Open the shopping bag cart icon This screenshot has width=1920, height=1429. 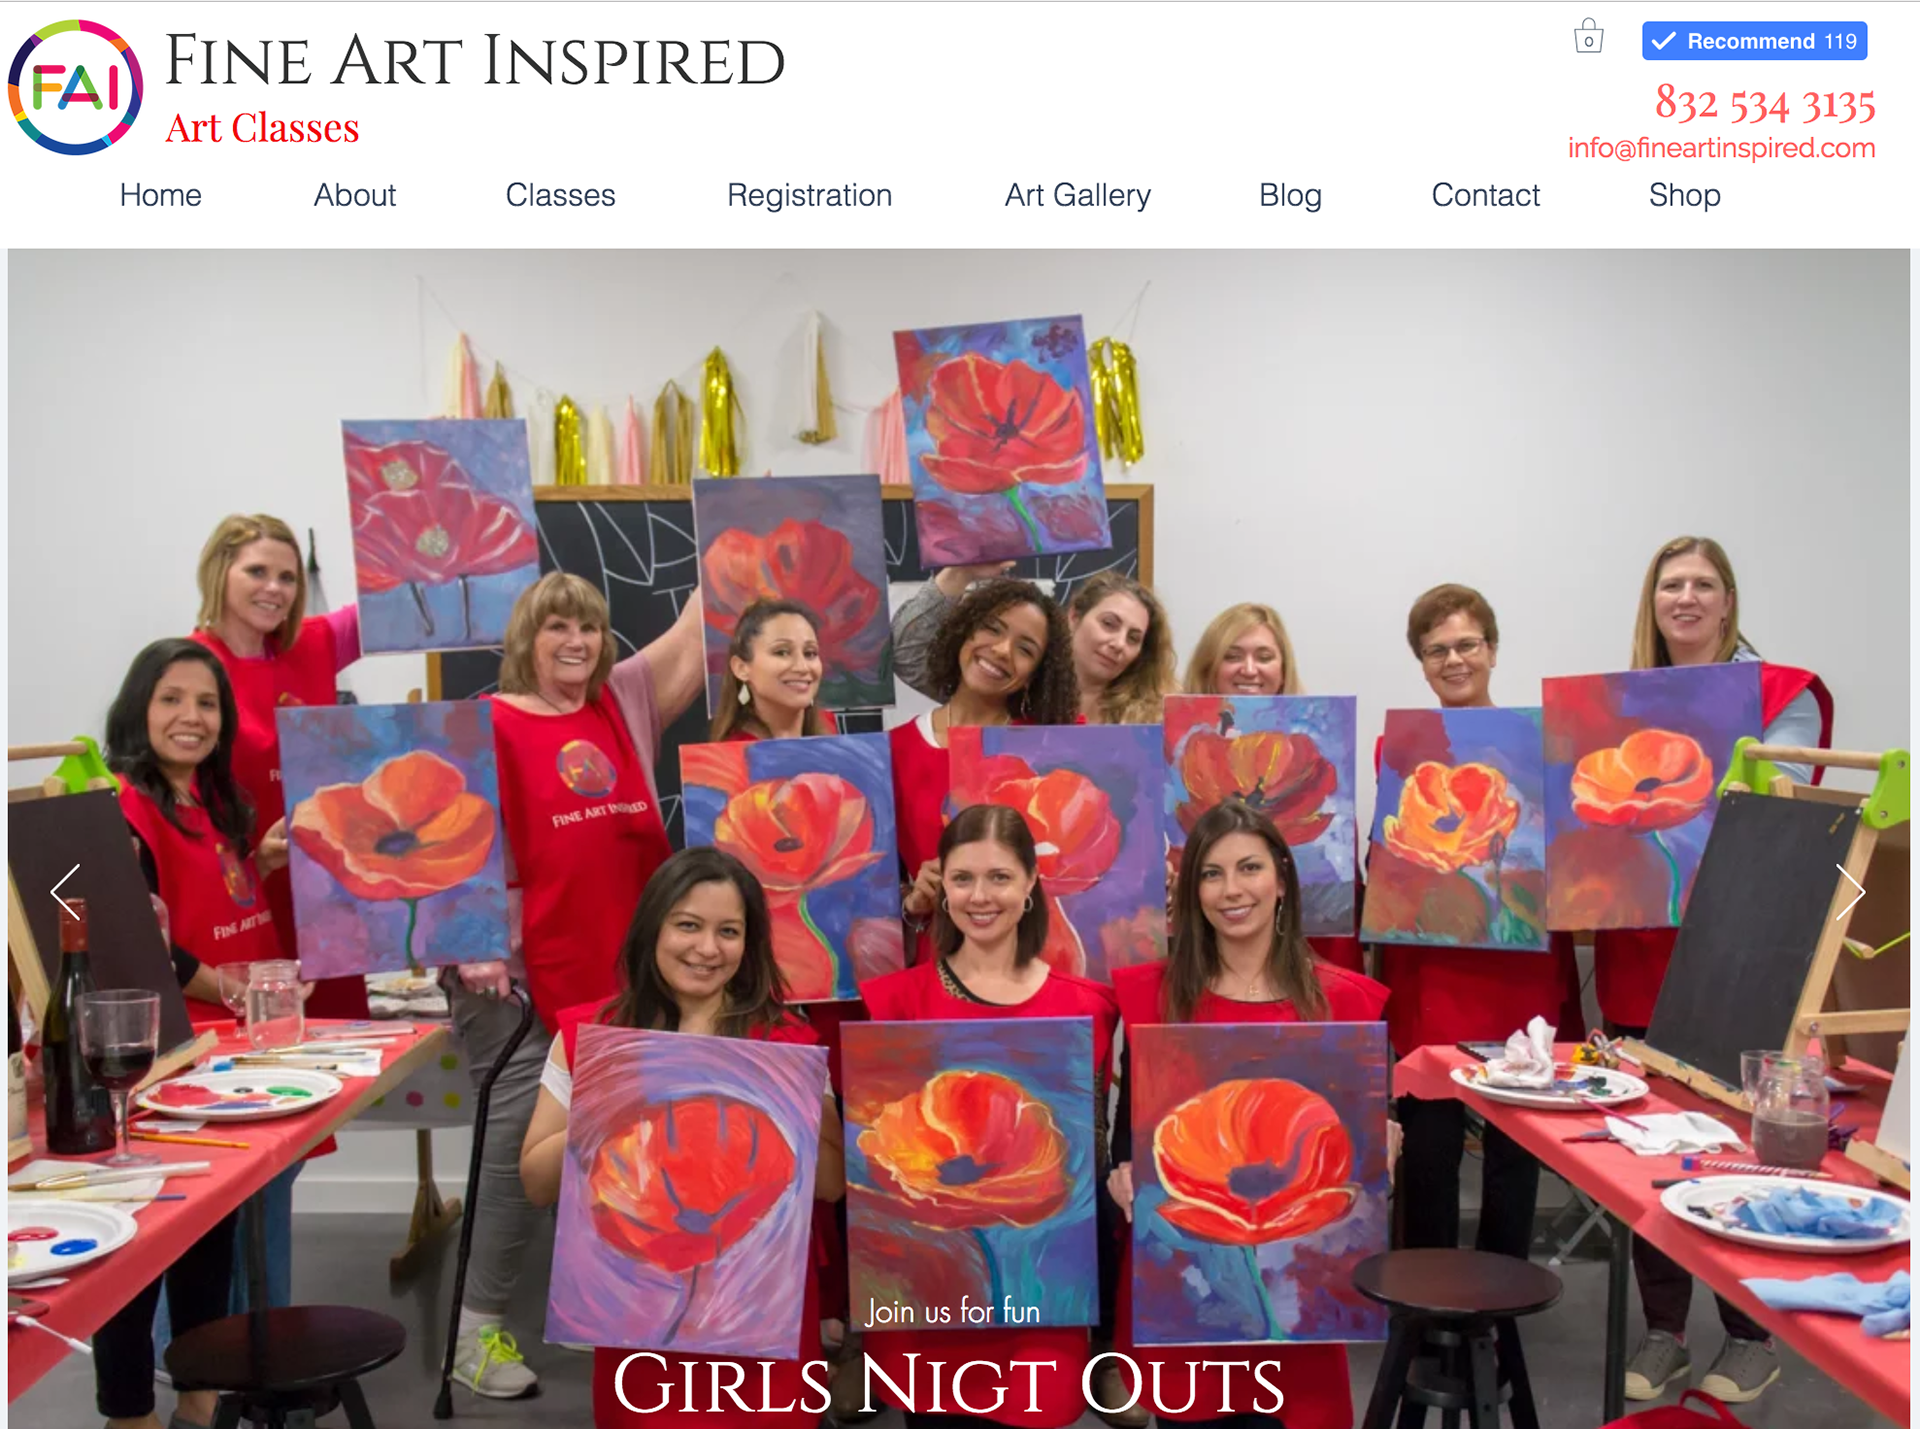(1588, 36)
